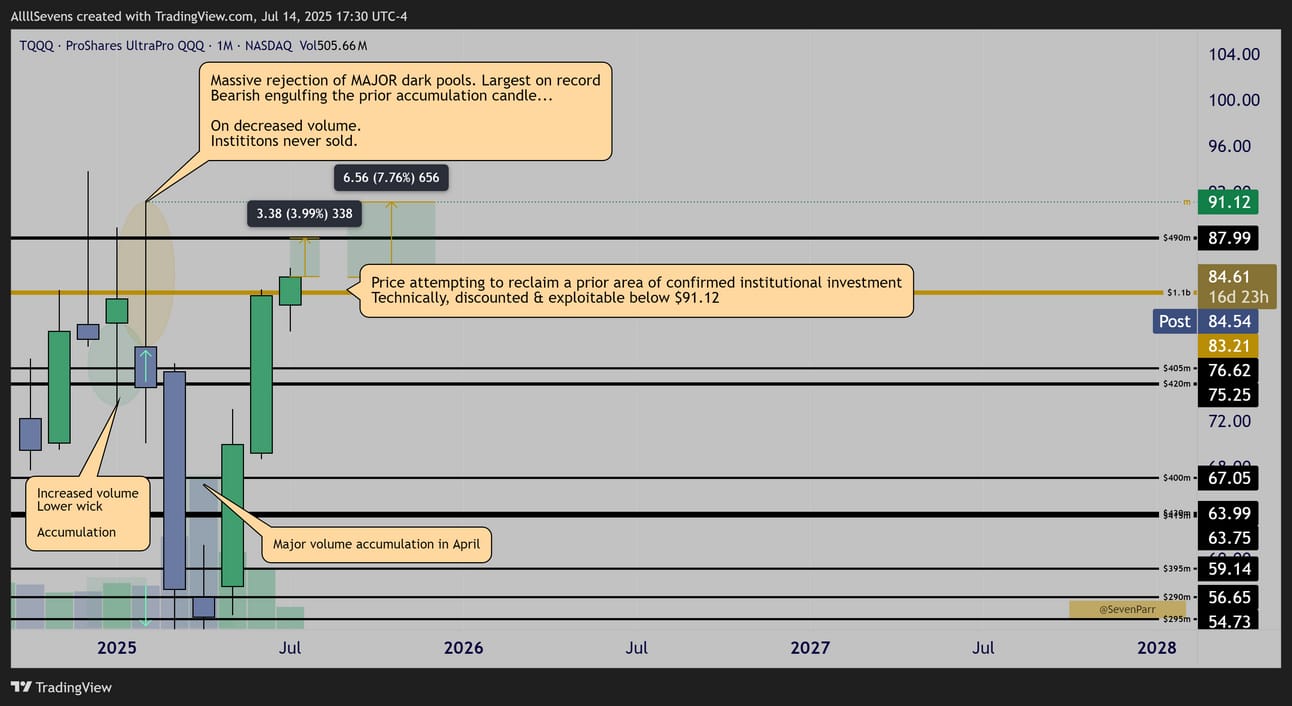The width and height of the screenshot is (1292, 706).
Task: Click the 56.65 price level label
Action: click(x=1228, y=597)
